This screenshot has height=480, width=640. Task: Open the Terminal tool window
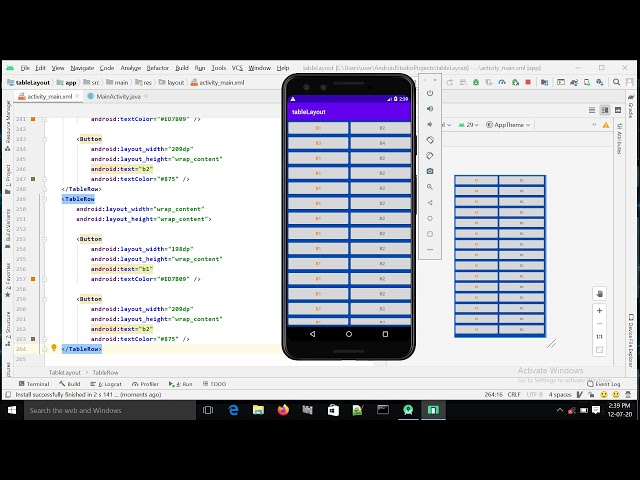coord(34,384)
